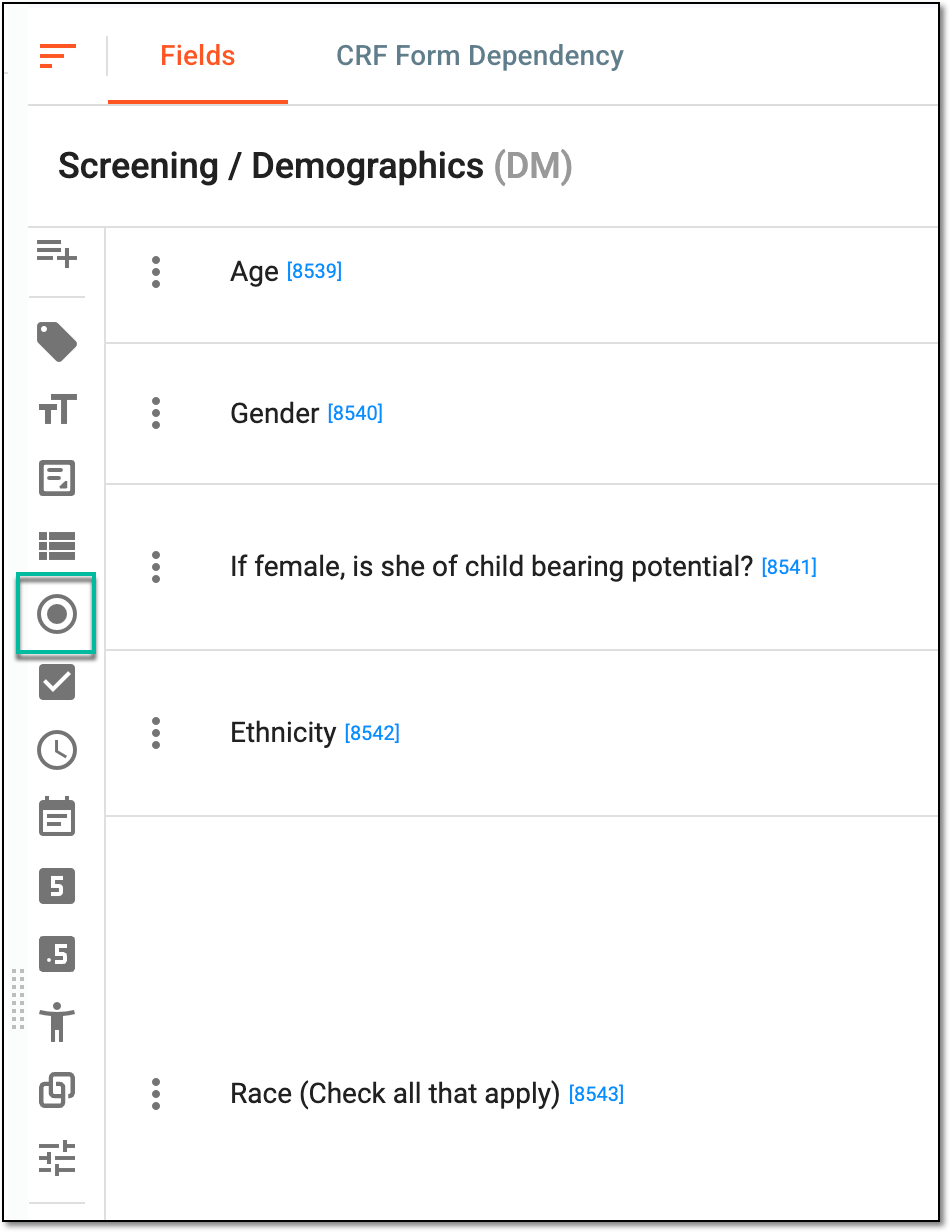Select the checkbox field tool icon
This screenshot has height=1232, width=950.
tap(57, 682)
